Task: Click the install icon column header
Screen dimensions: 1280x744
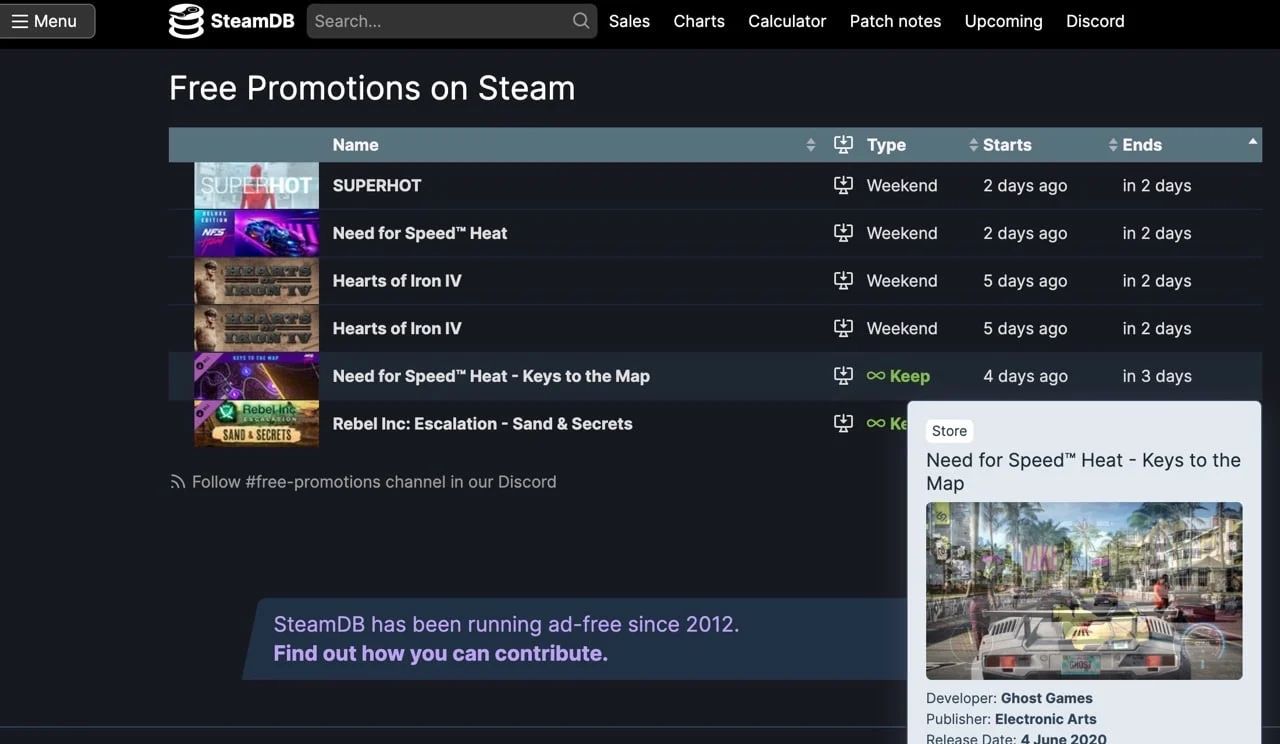Action: coord(843,145)
